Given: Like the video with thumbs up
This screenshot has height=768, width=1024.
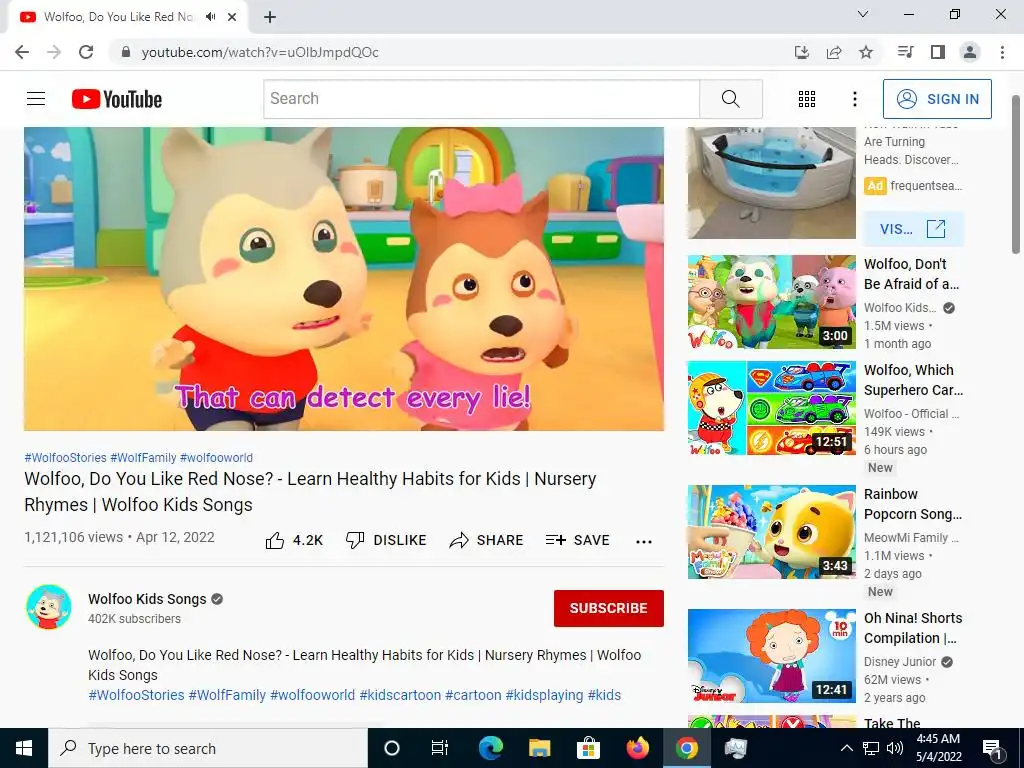Looking at the screenshot, I should click(x=295, y=540).
